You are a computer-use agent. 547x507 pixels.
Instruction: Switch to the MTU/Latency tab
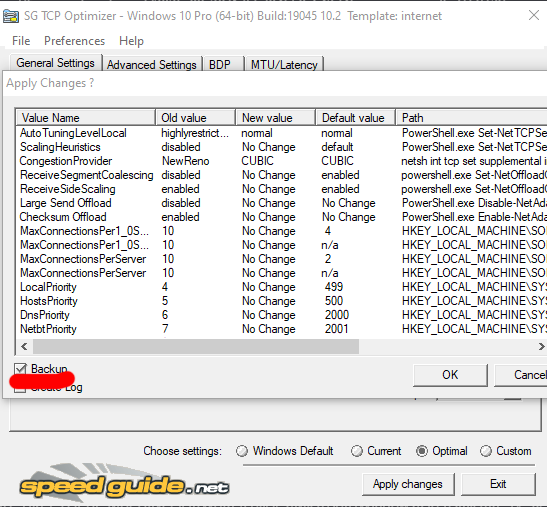click(x=284, y=65)
